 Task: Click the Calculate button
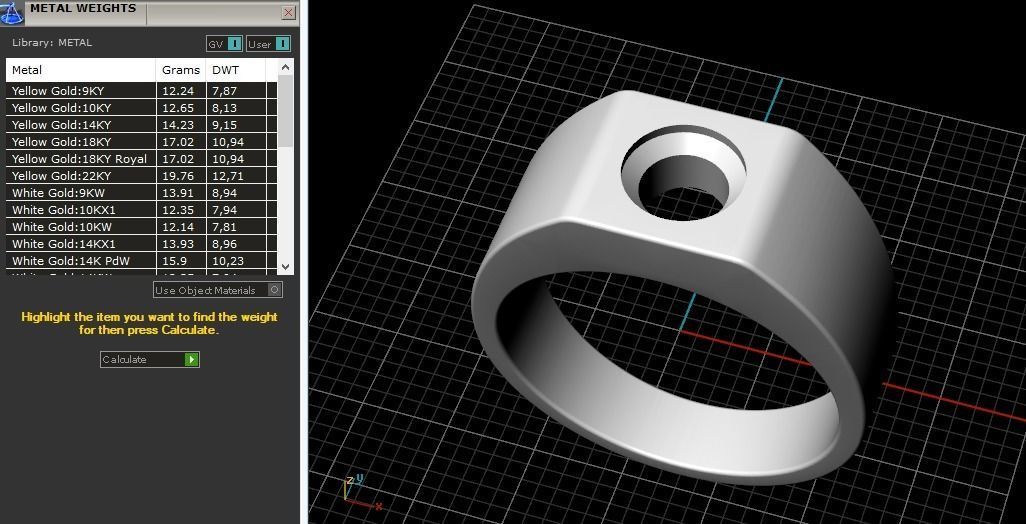pyautogui.click(x=149, y=359)
